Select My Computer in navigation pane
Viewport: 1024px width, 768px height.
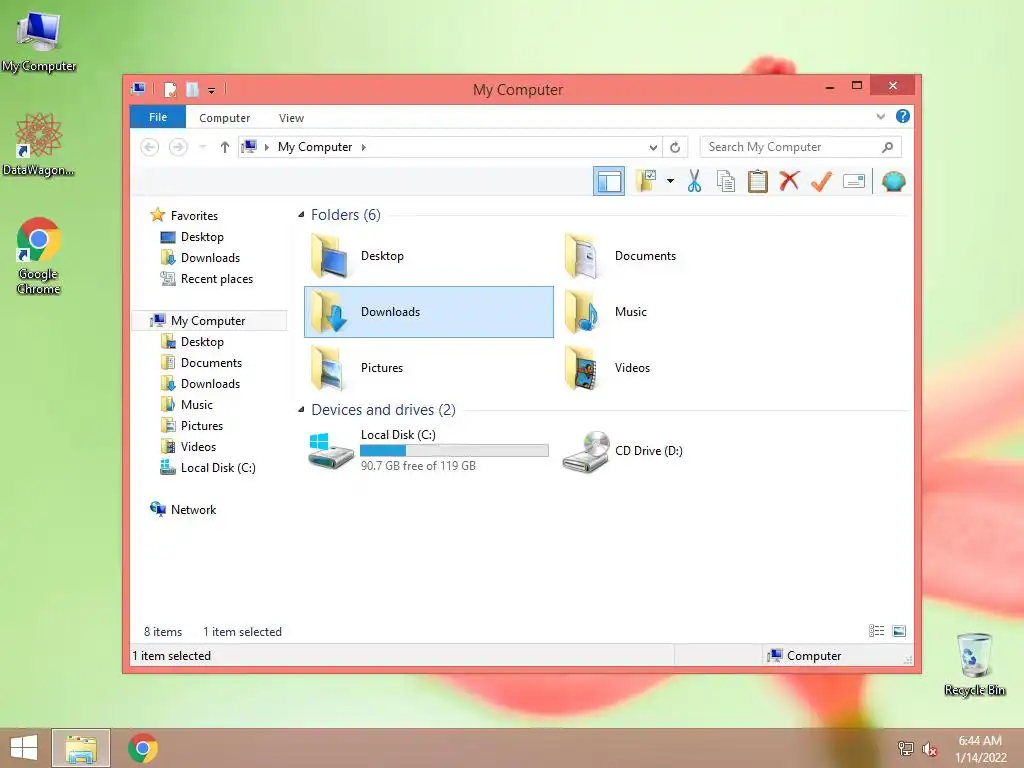point(208,321)
